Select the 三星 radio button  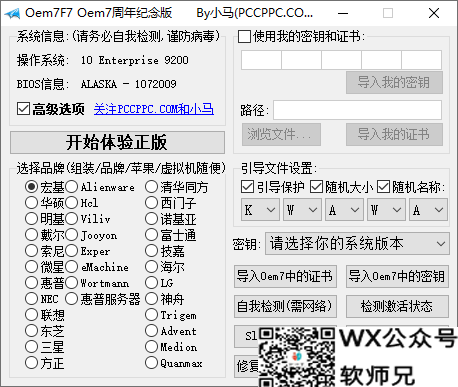[x=31, y=347]
